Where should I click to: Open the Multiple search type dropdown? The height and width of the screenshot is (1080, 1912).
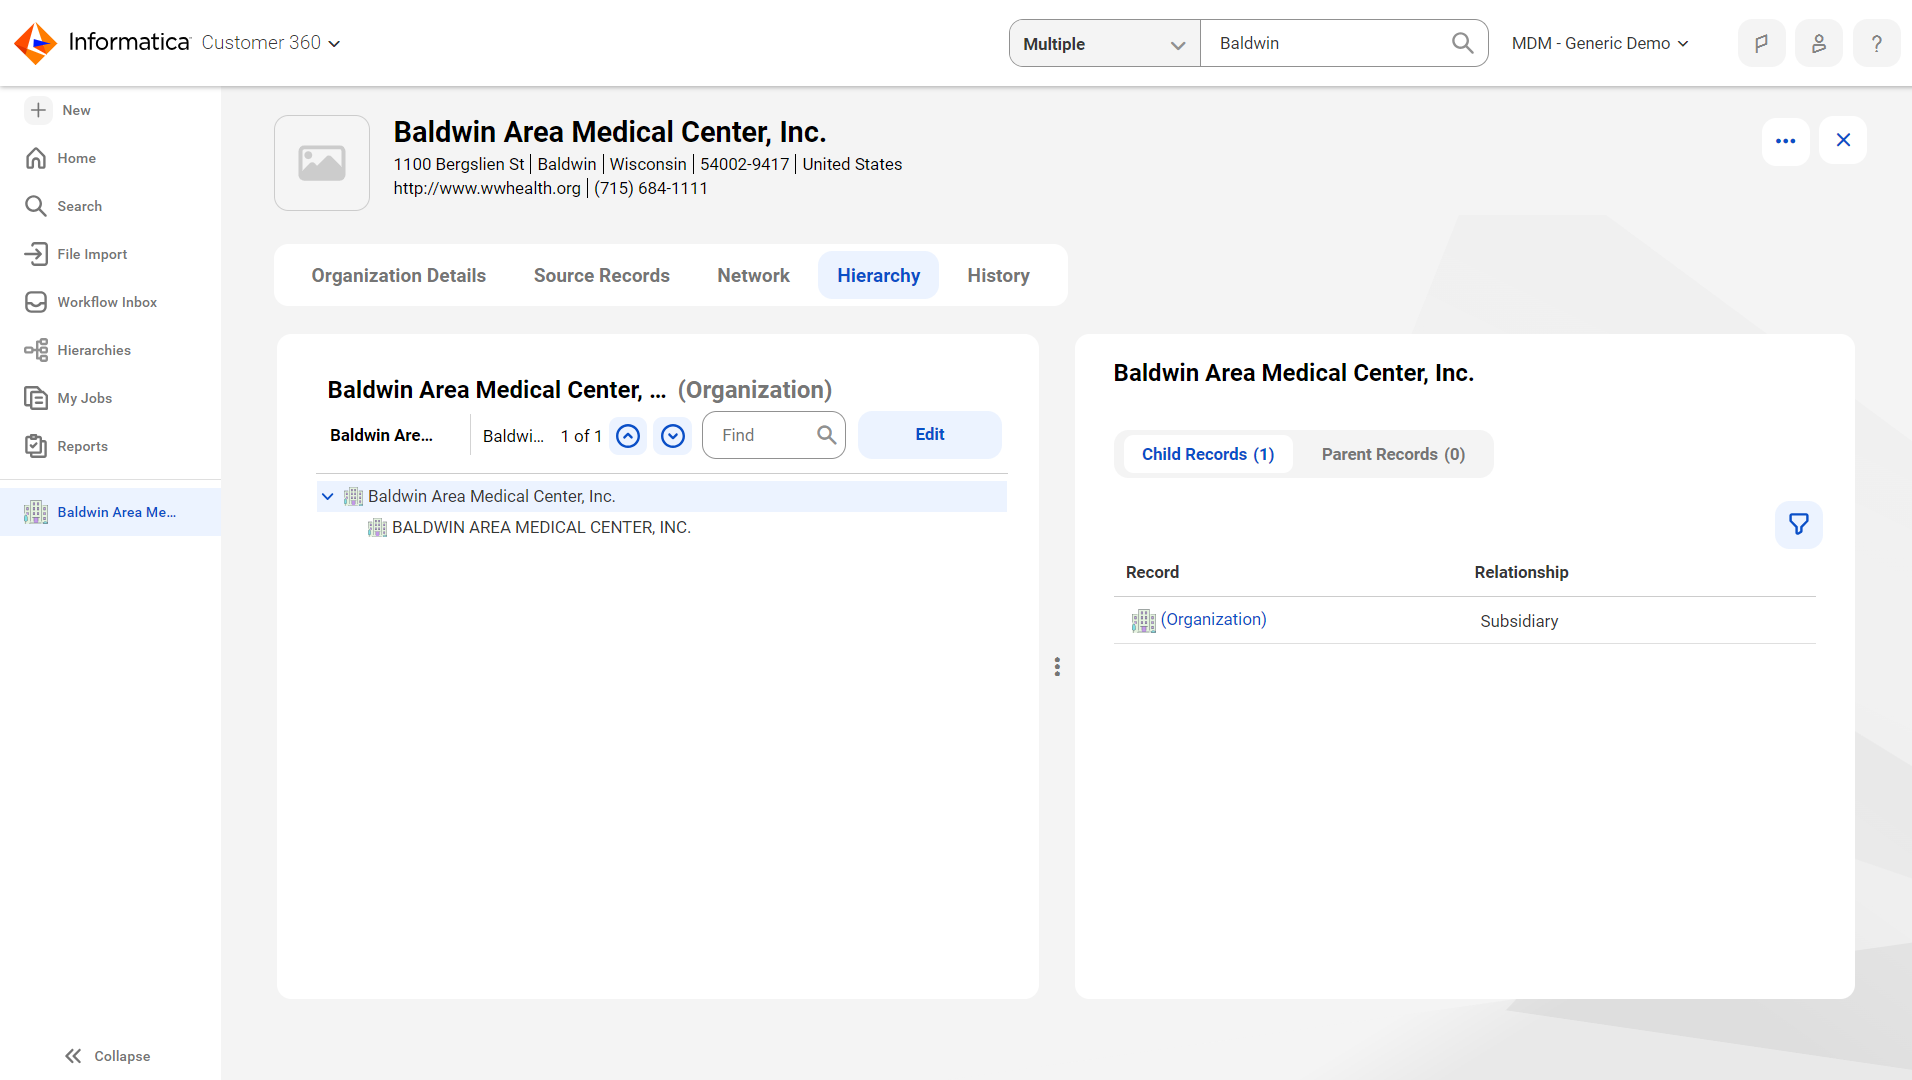coord(1104,44)
